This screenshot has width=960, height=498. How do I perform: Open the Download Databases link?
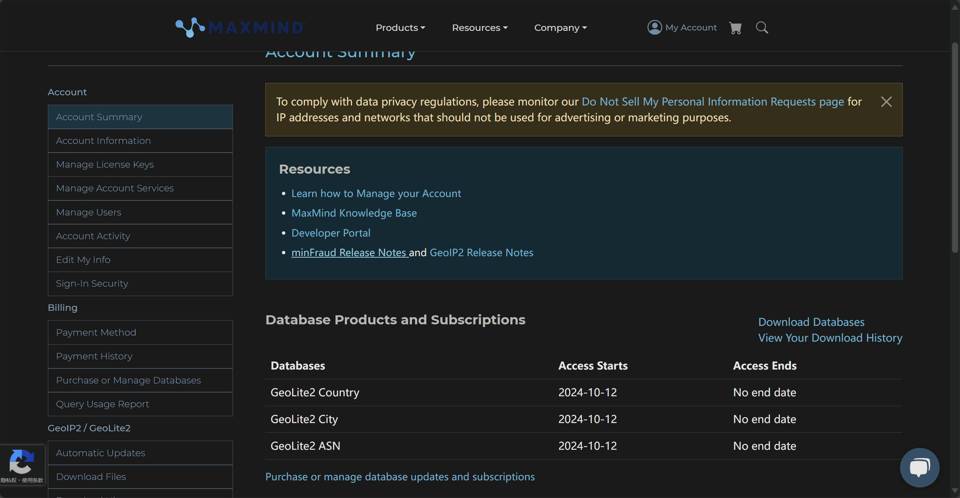[x=811, y=322]
